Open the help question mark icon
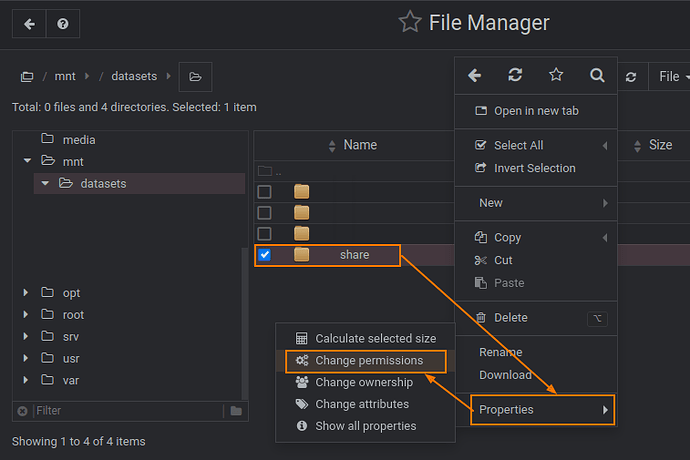The image size is (690, 460). (x=63, y=24)
